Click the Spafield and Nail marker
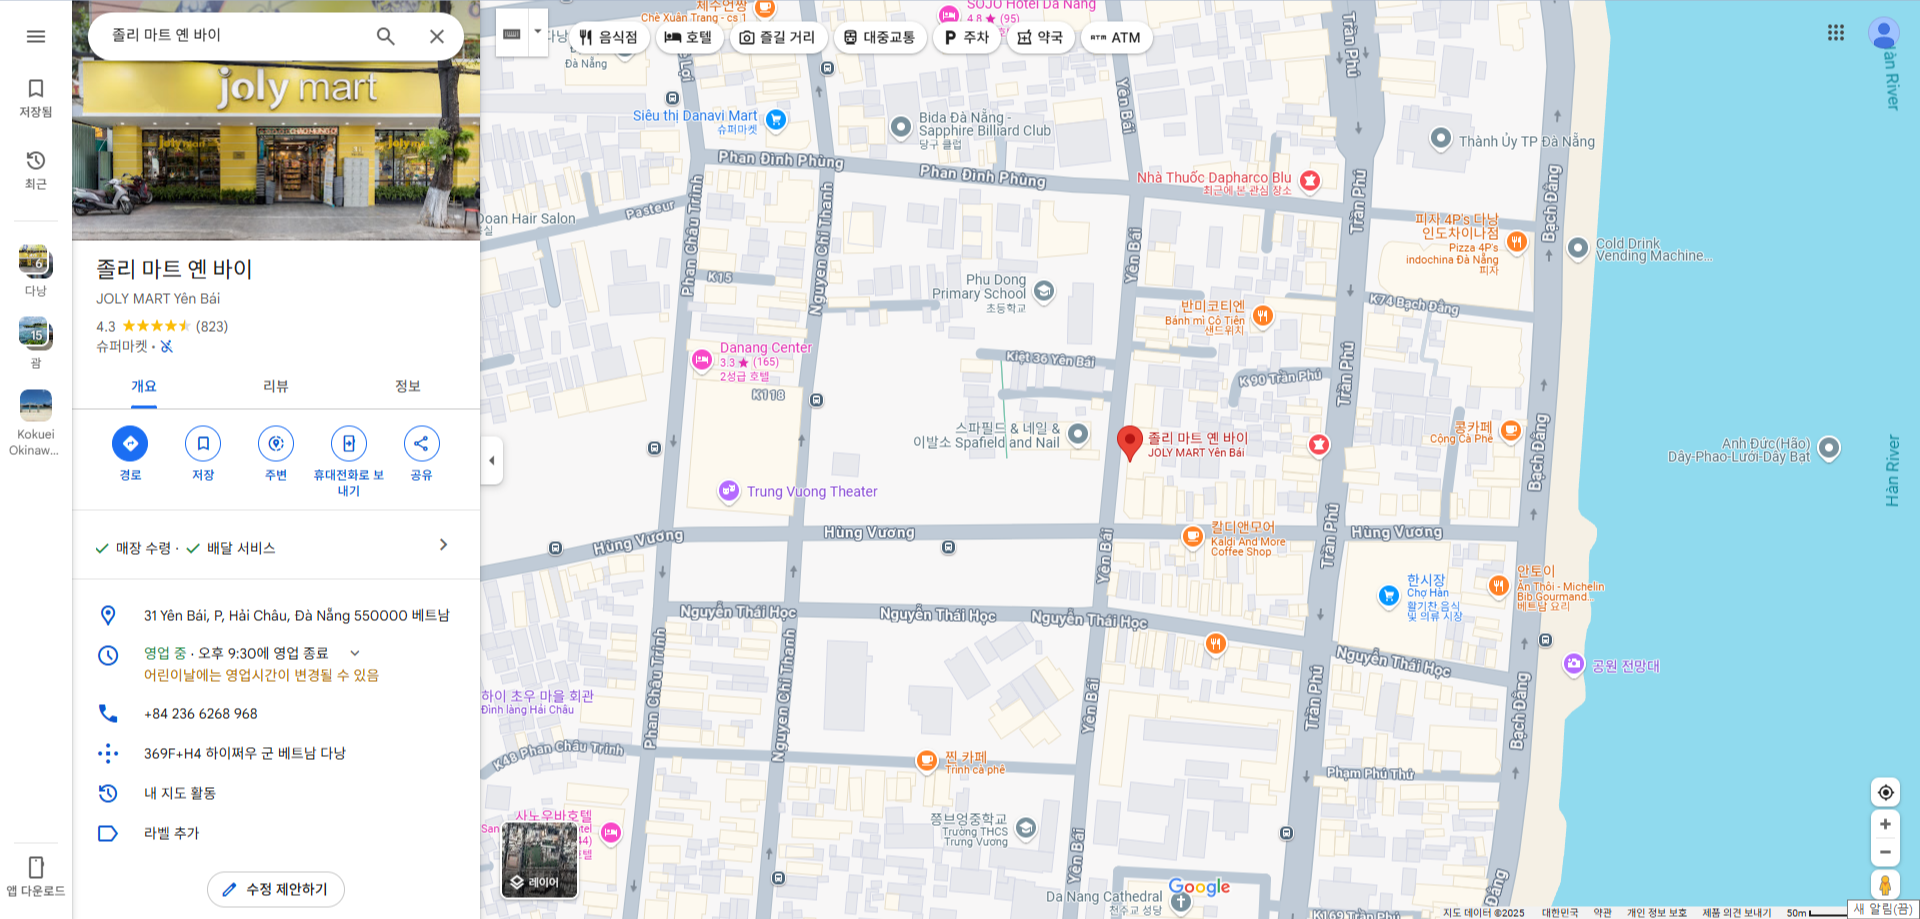 tap(1078, 434)
